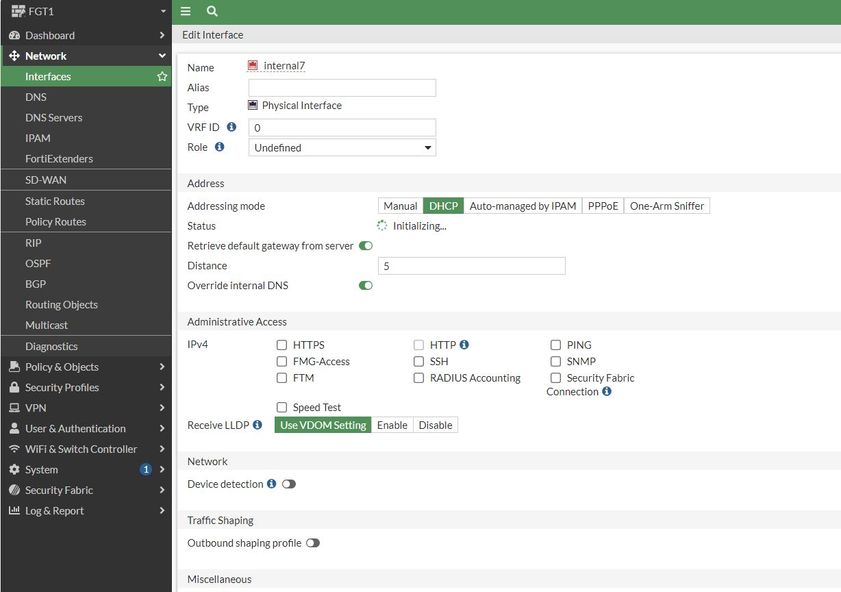
Task: Open the DNS Servers menu item
Action: [x=86, y=117]
